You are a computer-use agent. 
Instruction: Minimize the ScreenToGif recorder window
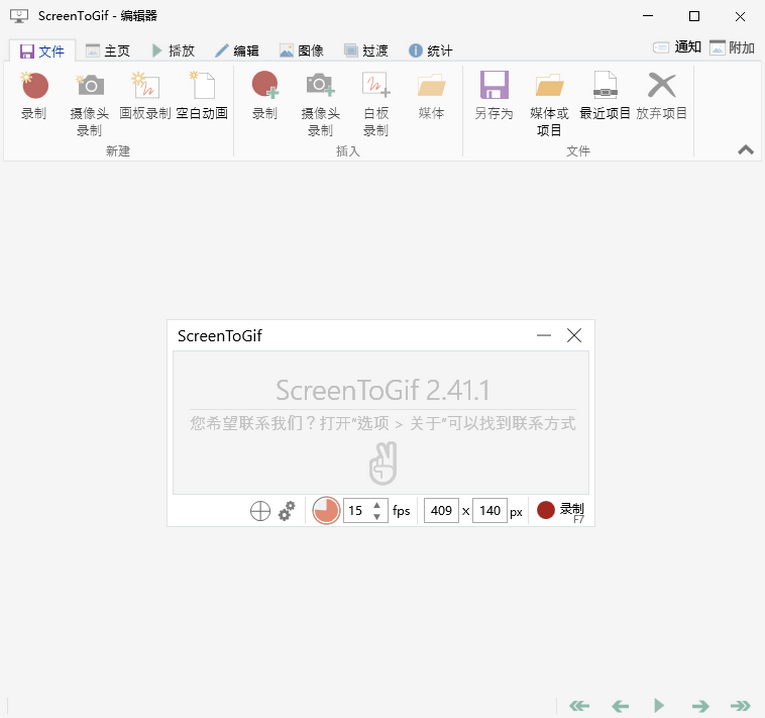(x=544, y=336)
